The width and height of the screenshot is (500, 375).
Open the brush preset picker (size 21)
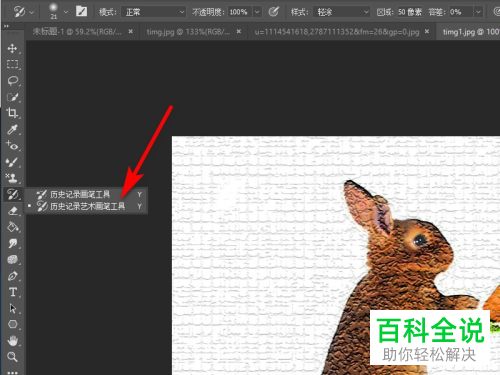[53, 11]
